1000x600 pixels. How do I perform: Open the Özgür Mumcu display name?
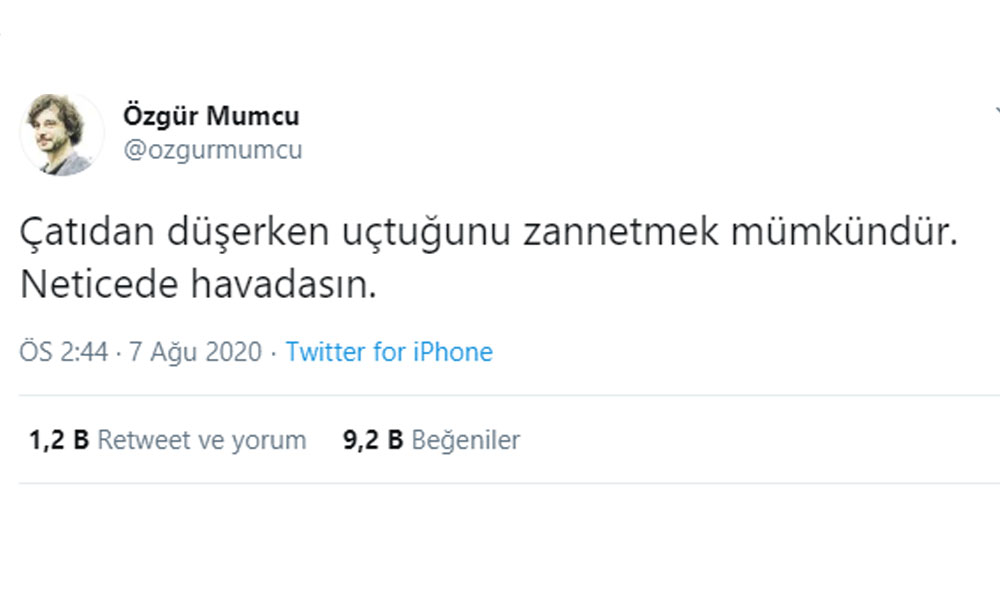pos(210,116)
